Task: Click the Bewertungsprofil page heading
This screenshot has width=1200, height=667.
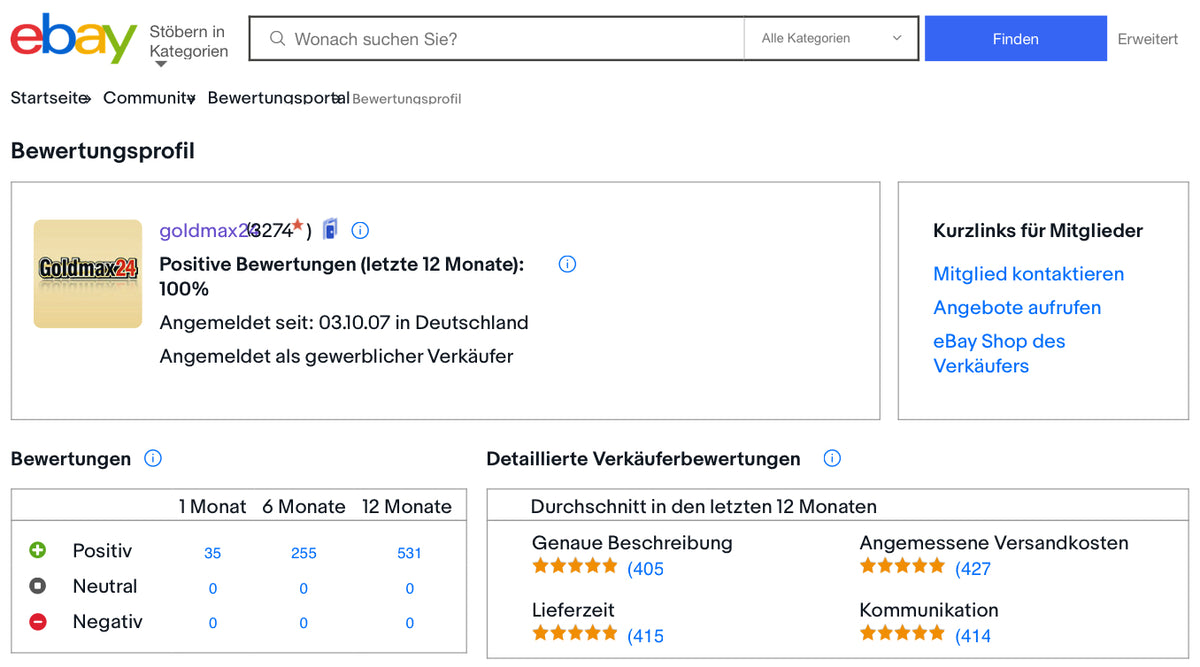Action: (x=103, y=151)
